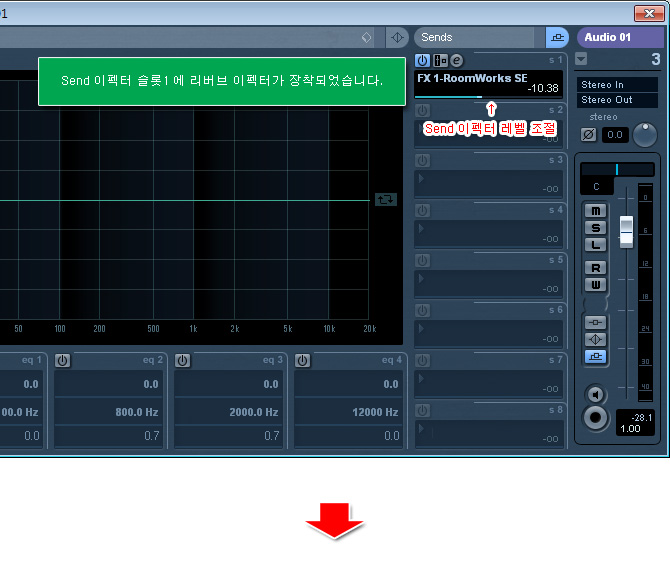Click send level value -10.38
This screenshot has height=583, width=670.
coord(543,88)
